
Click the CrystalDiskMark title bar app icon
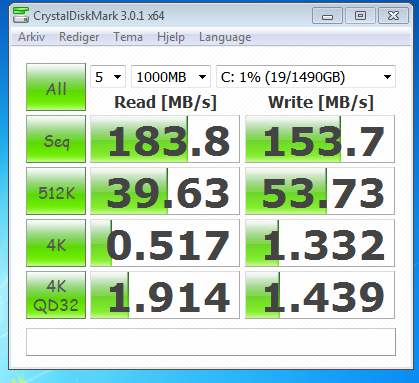[21, 15]
